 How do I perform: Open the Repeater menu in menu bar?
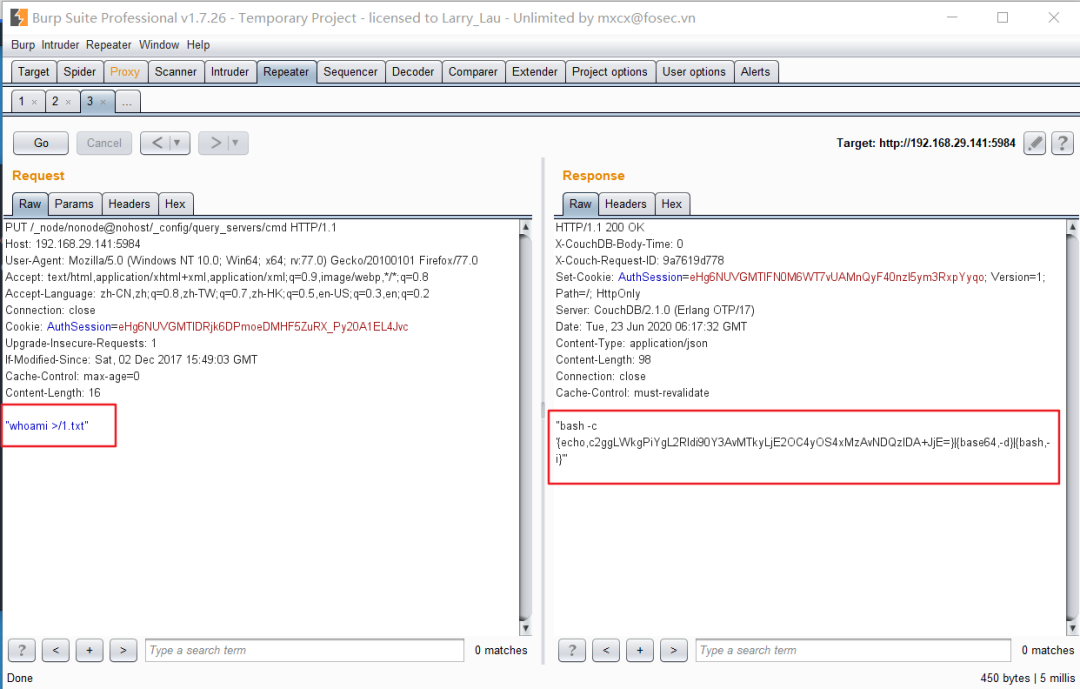click(x=108, y=45)
